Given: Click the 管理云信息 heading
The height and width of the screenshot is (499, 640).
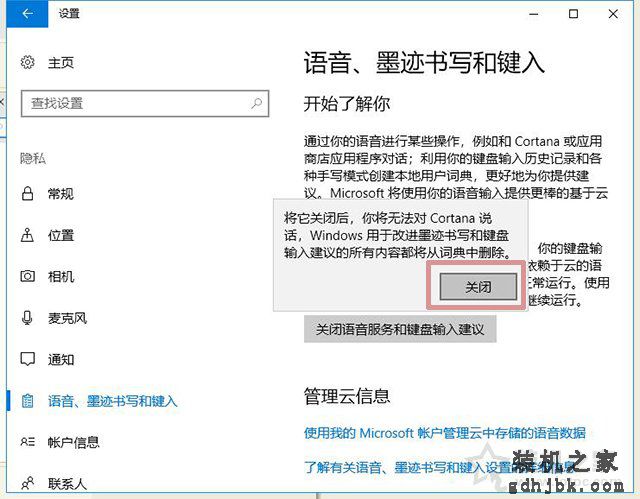Looking at the screenshot, I should click(347, 396).
